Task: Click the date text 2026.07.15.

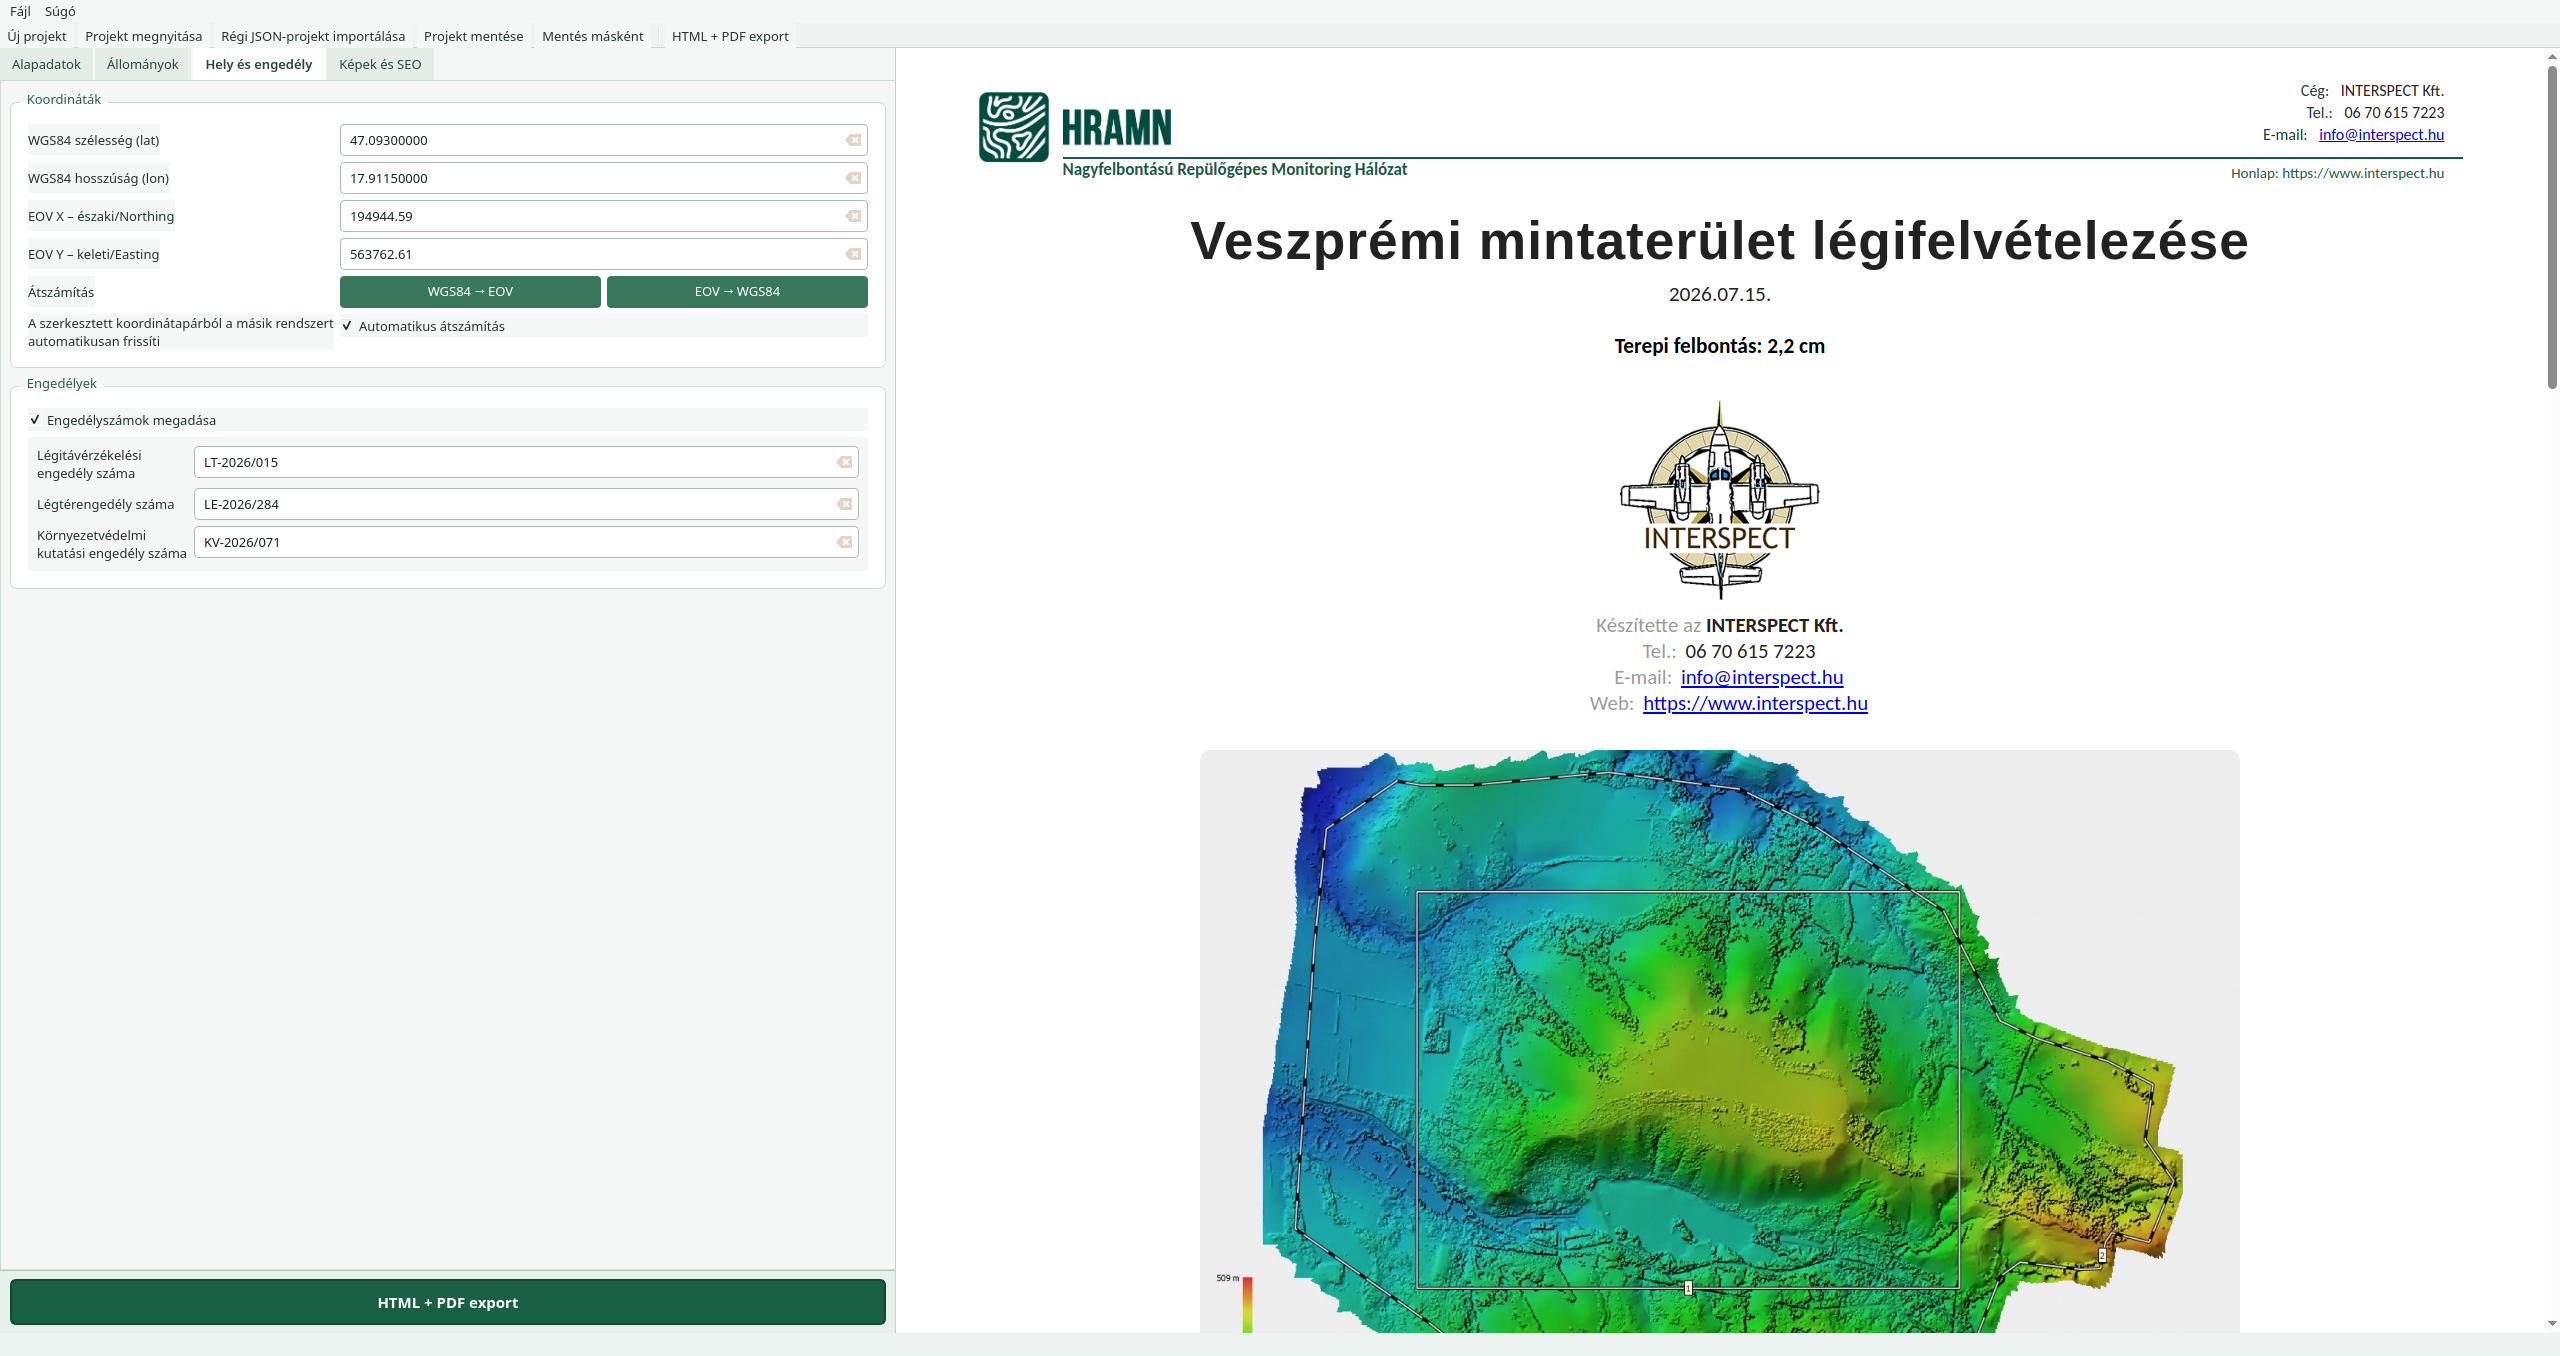Action: 1719,294
